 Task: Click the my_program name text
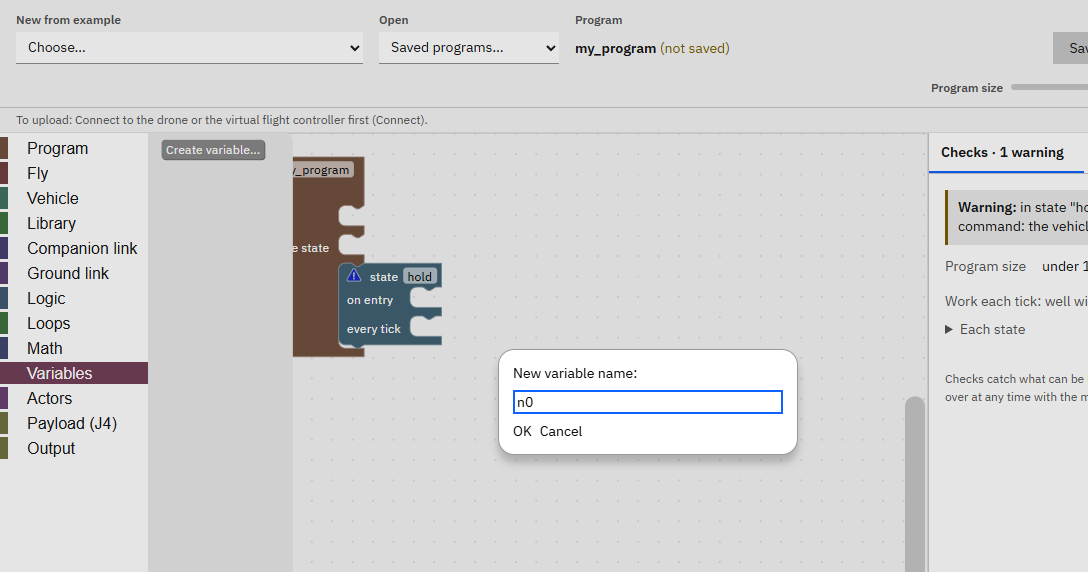pyautogui.click(x=615, y=49)
